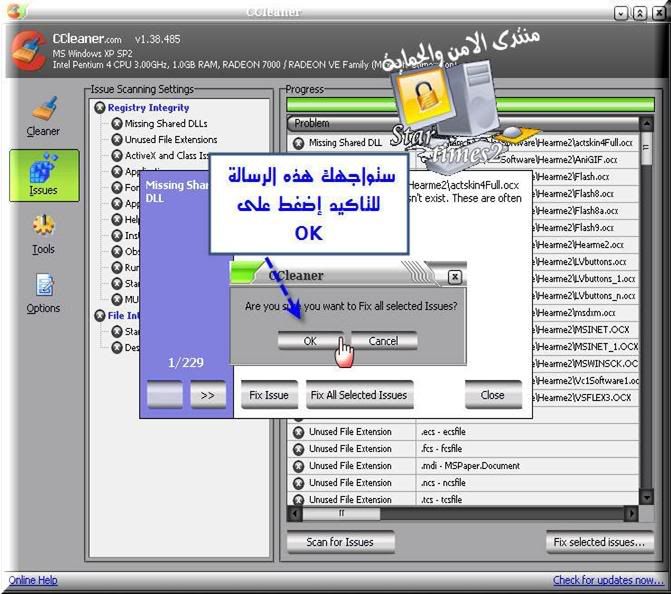Screen dimensions: 671x594
Task: Toggle check of .mdi MSPaper.Document row
Action: click(299, 466)
